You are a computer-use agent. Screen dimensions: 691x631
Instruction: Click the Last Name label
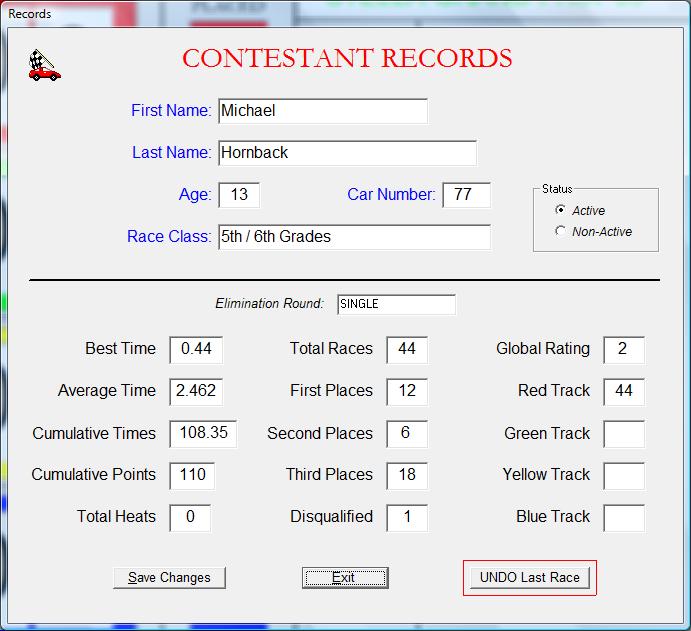[171, 152]
